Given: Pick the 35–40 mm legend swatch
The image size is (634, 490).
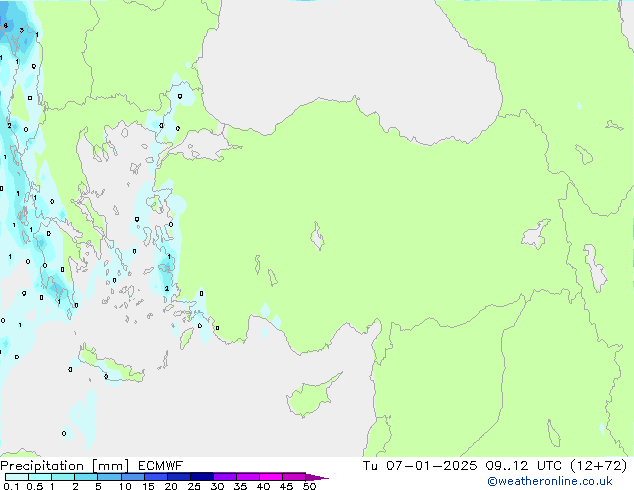Looking at the screenshot, I should click(248, 477).
